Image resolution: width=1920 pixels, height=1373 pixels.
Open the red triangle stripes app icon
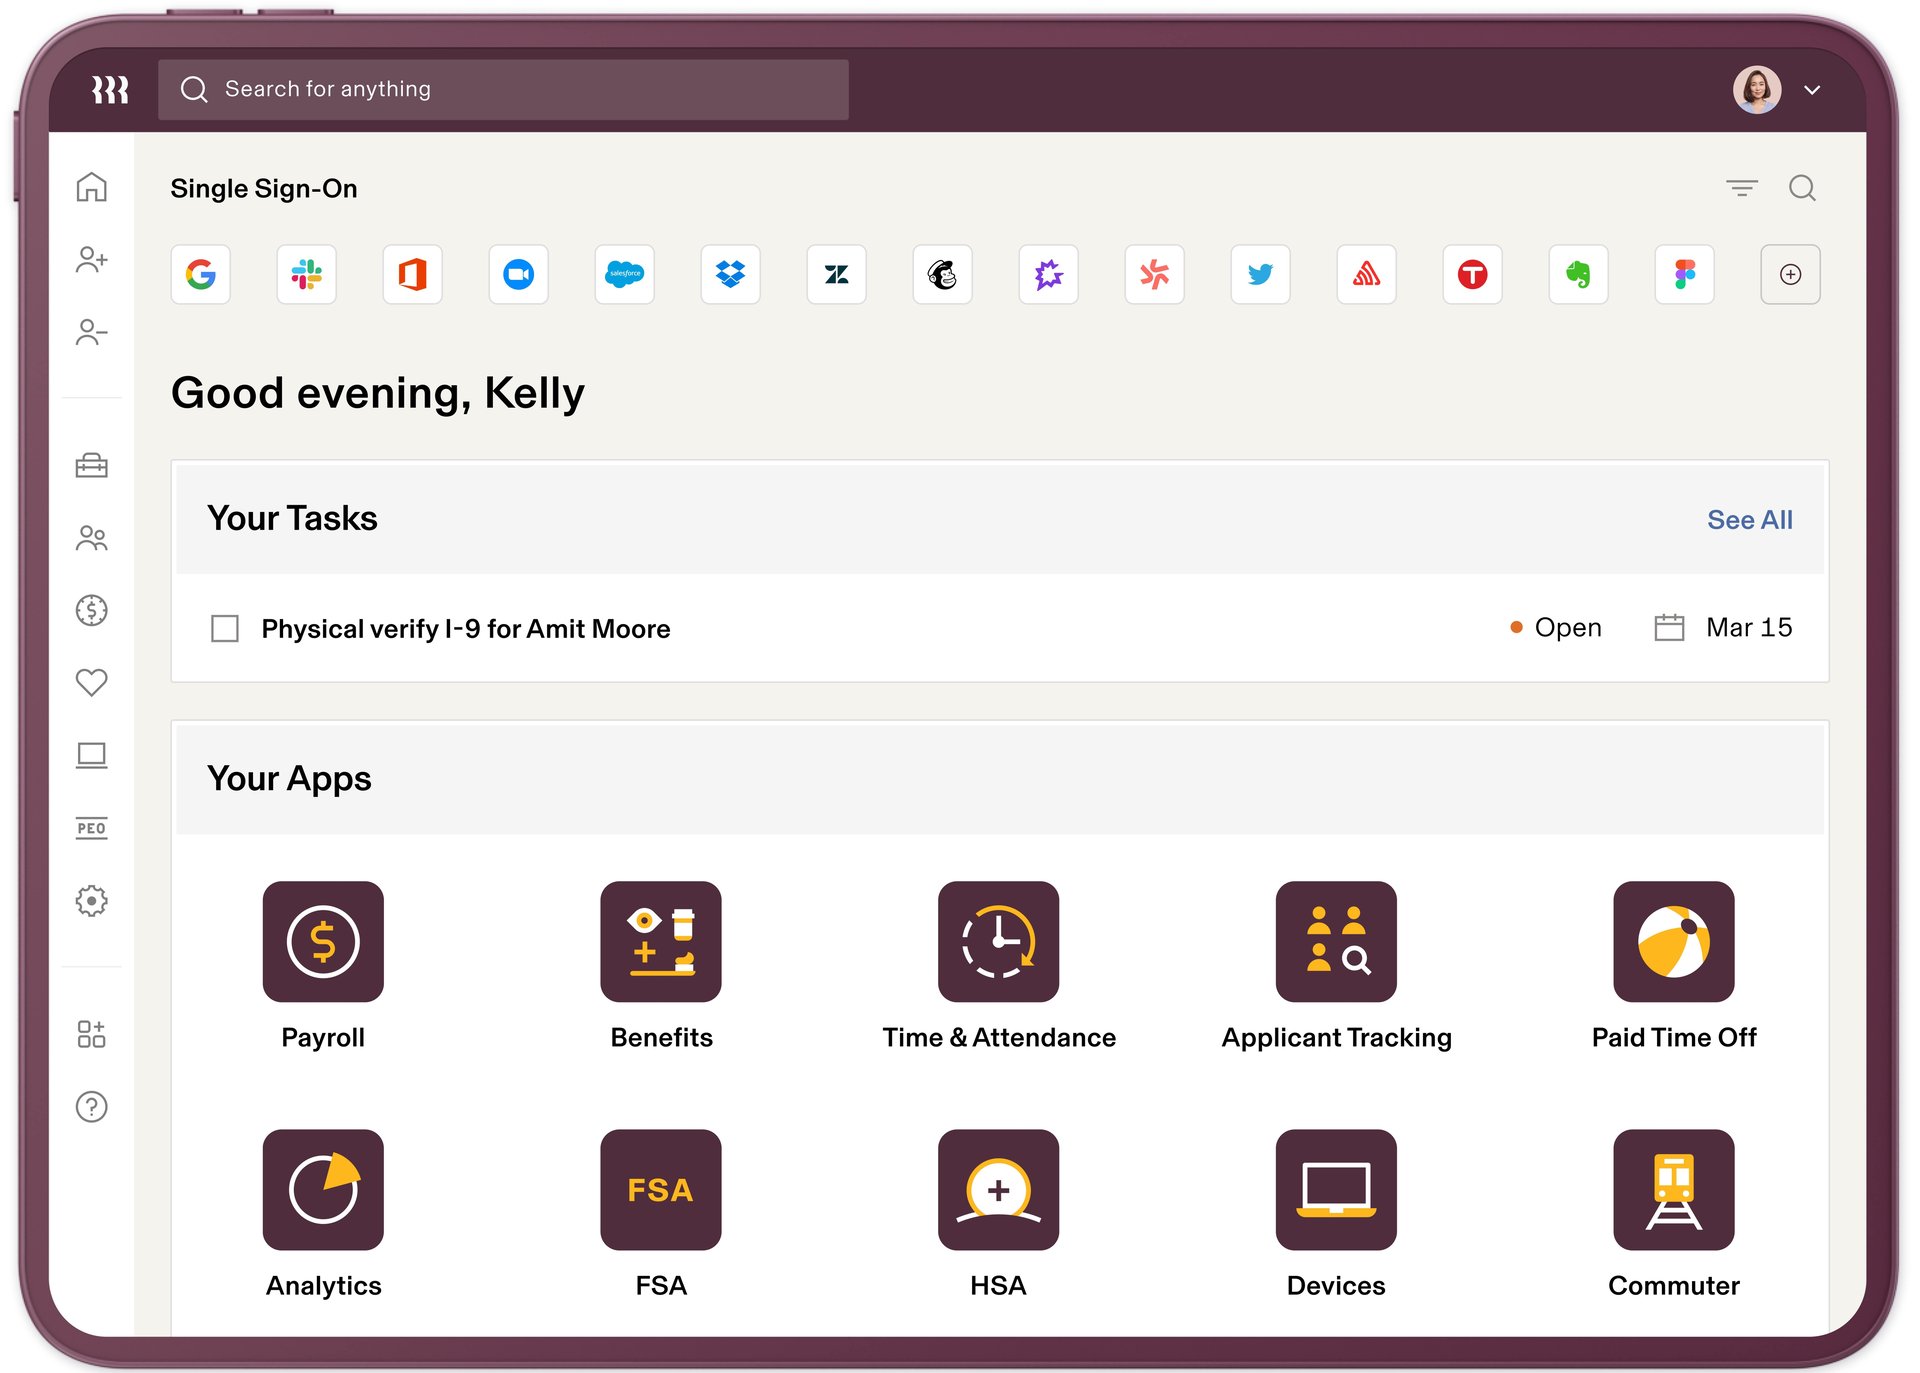pos(1366,274)
